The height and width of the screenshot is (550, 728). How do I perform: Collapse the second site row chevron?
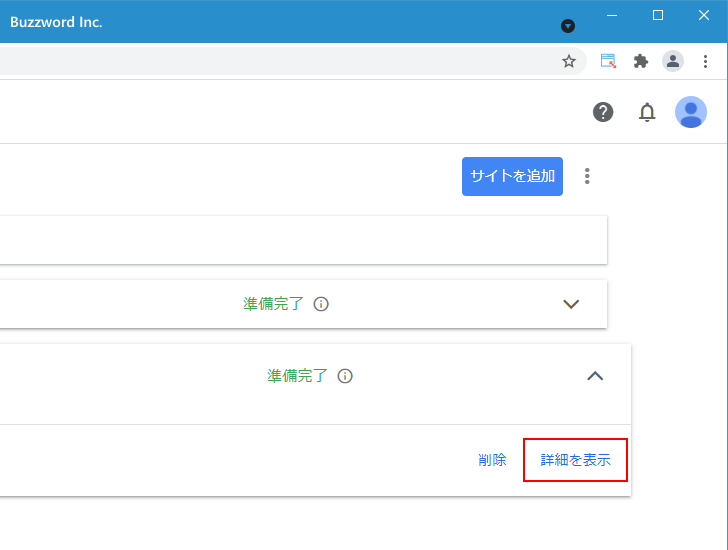pyautogui.click(x=595, y=376)
